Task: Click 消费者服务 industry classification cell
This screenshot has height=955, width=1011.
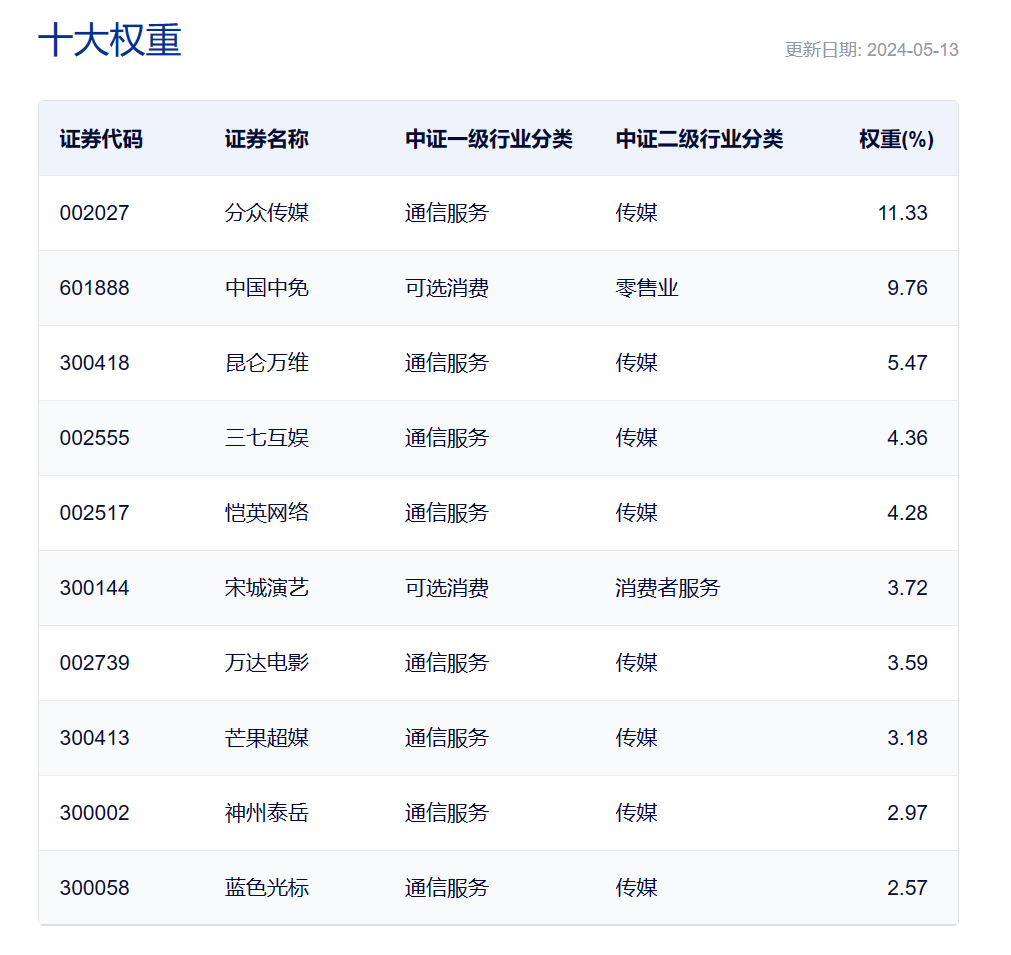Action: (x=667, y=588)
